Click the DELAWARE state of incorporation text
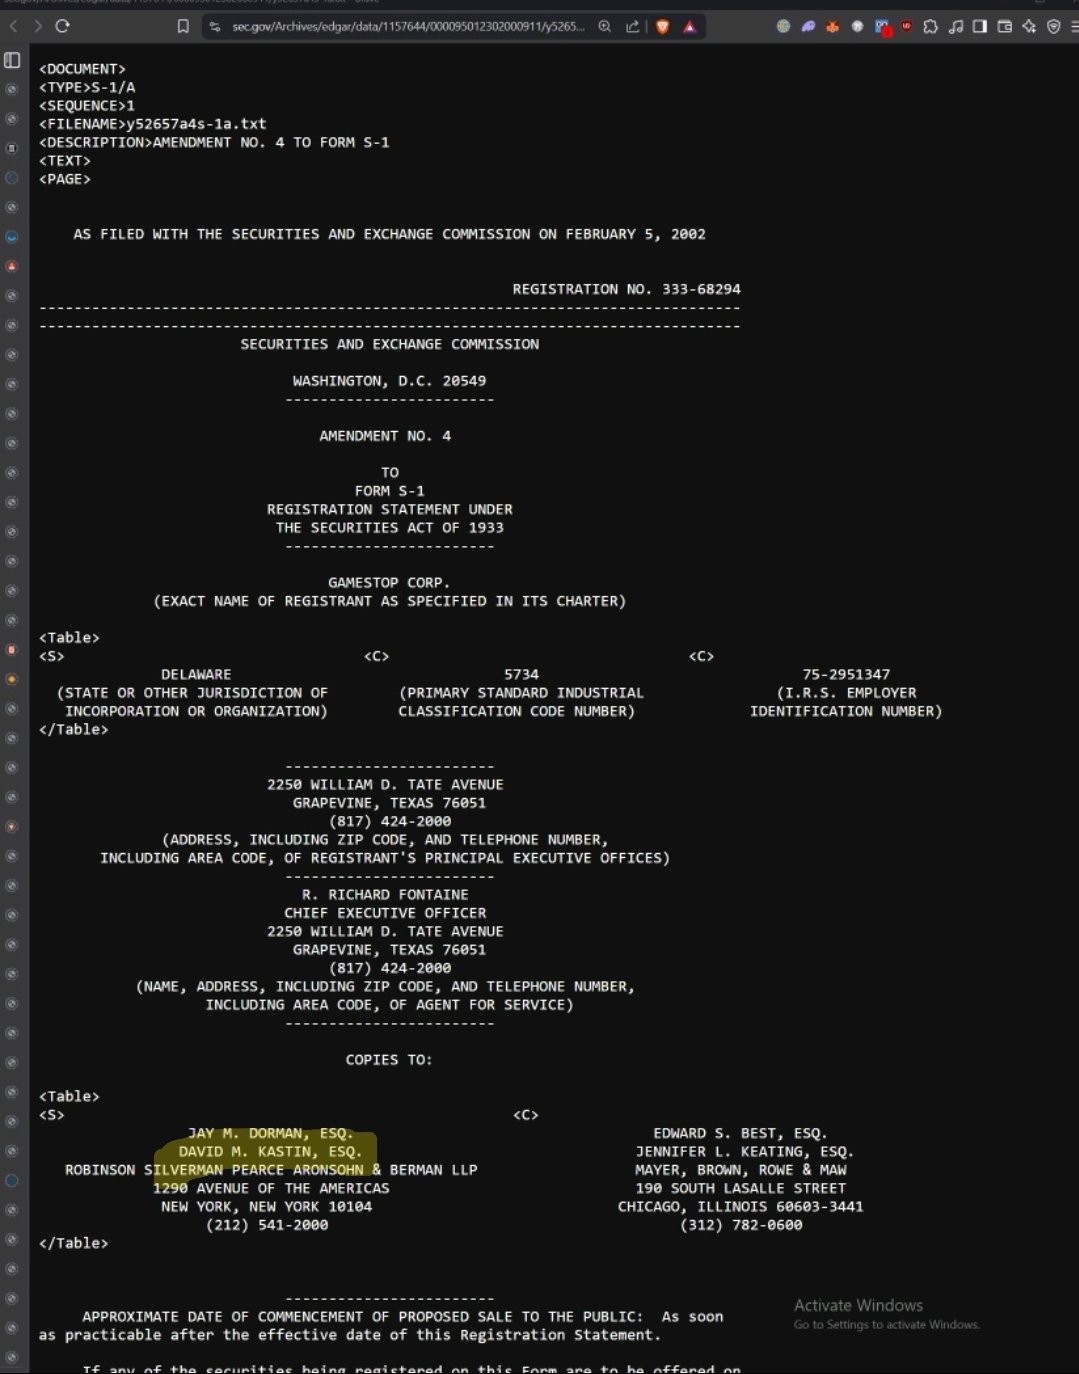 [x=196, y=674]
